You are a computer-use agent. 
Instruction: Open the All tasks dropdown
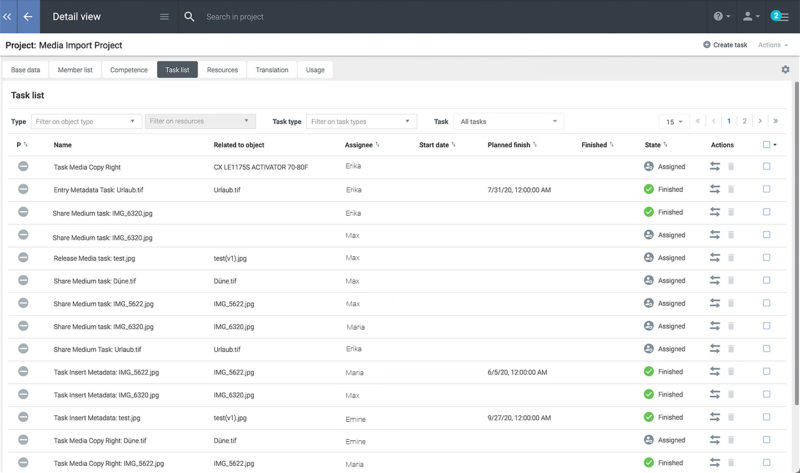pos(509,121)
